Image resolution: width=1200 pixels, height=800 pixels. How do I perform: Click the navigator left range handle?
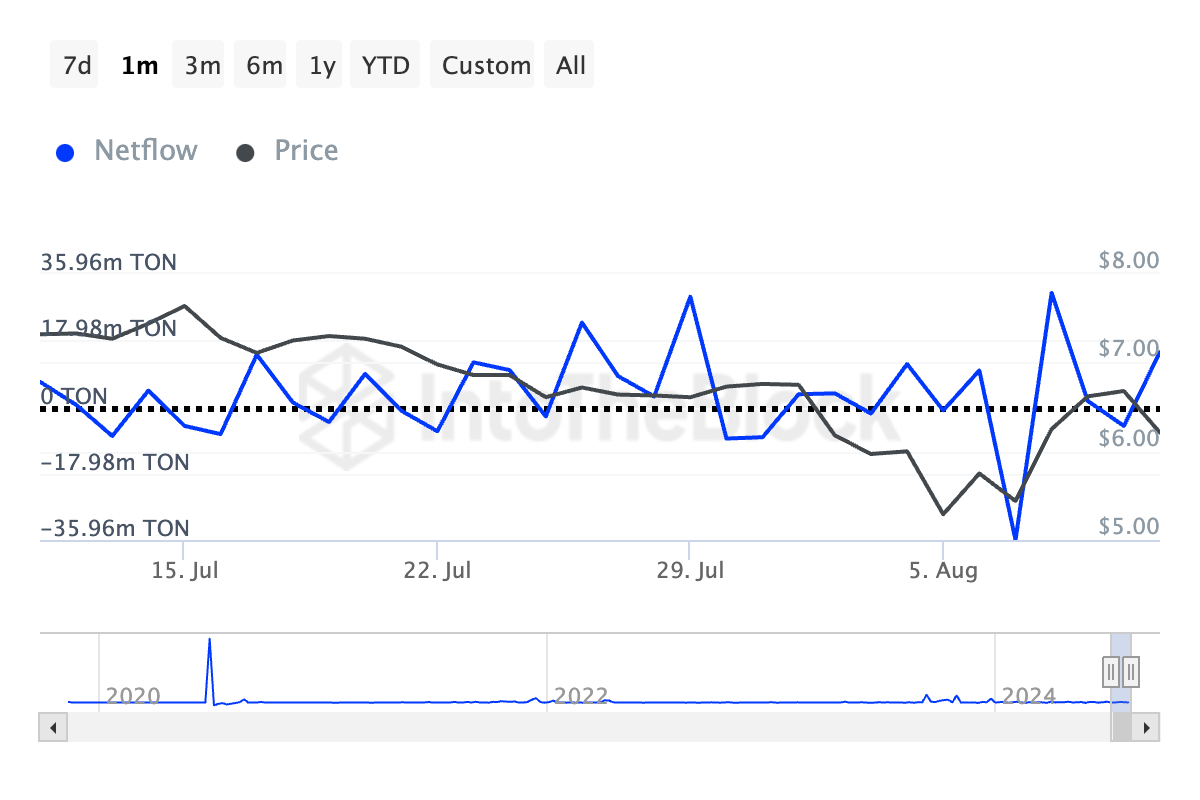[1111, 670]
